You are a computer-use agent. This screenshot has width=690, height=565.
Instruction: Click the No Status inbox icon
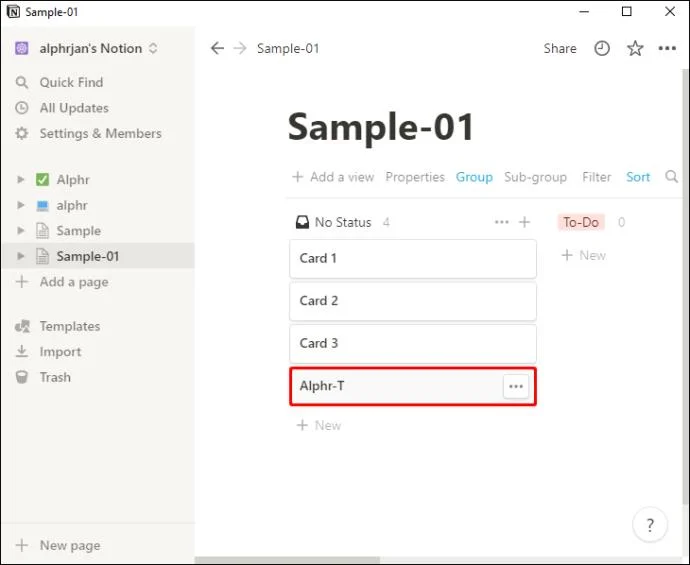click(x=302, y=222)
